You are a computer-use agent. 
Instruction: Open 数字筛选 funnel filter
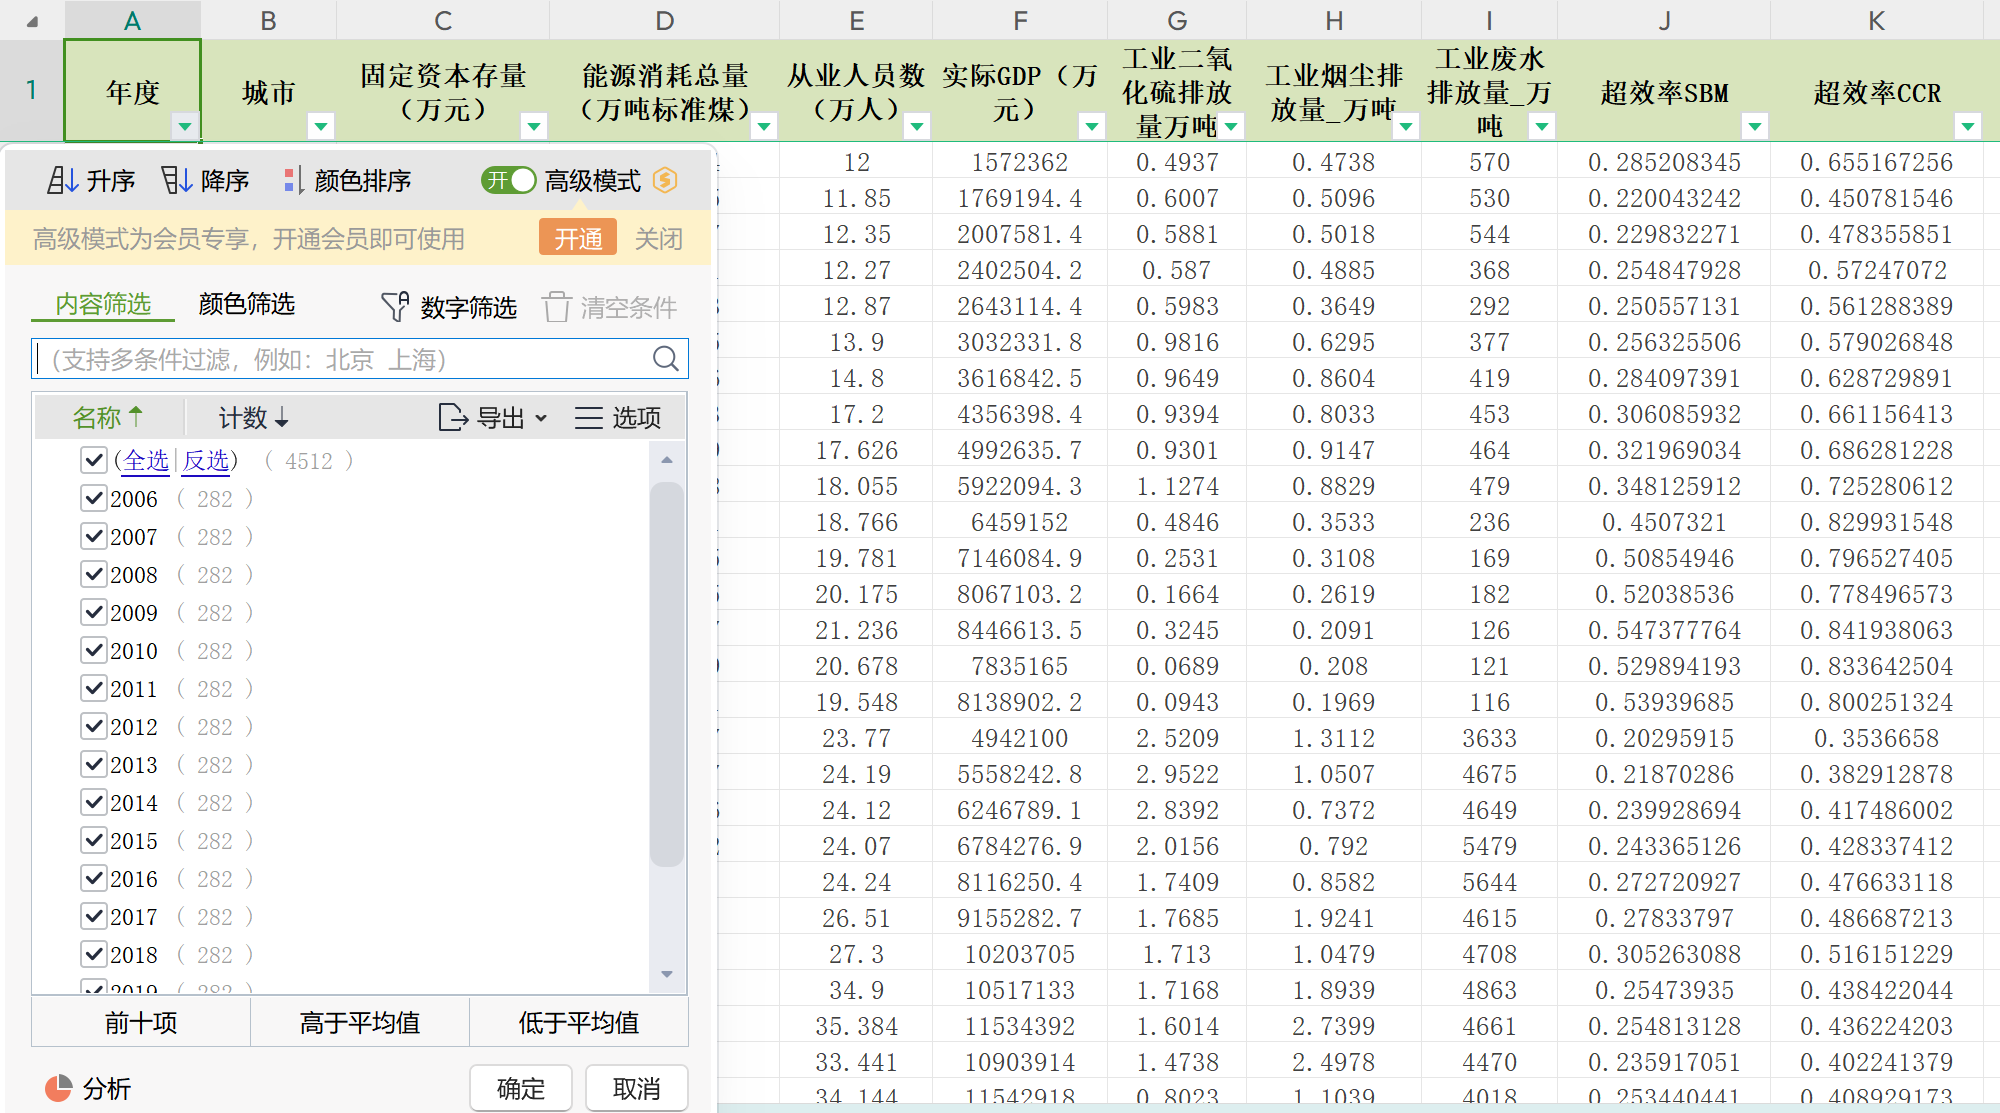(x=395, y=307)
